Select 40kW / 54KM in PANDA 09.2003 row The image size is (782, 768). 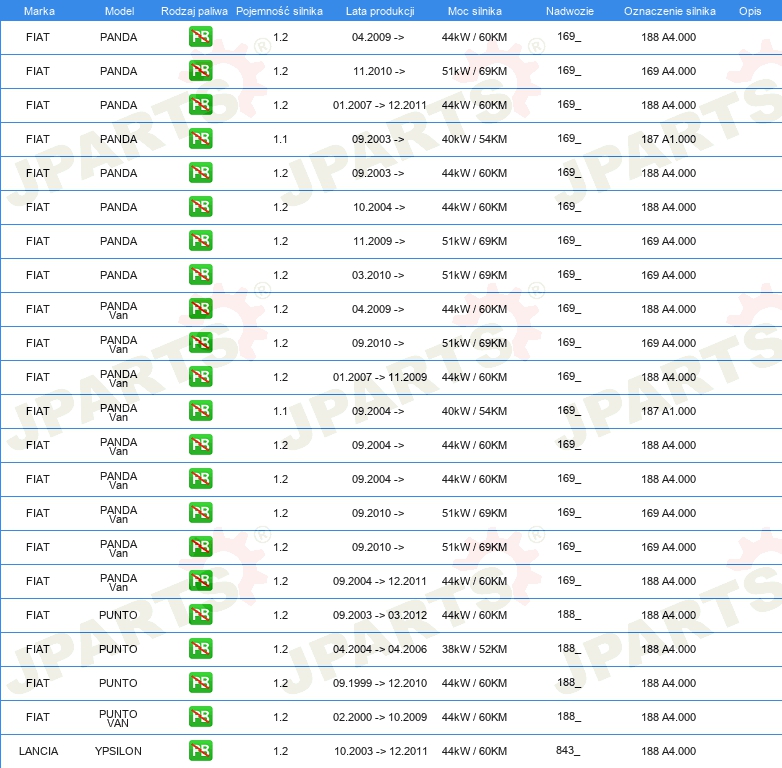(474, 139)
